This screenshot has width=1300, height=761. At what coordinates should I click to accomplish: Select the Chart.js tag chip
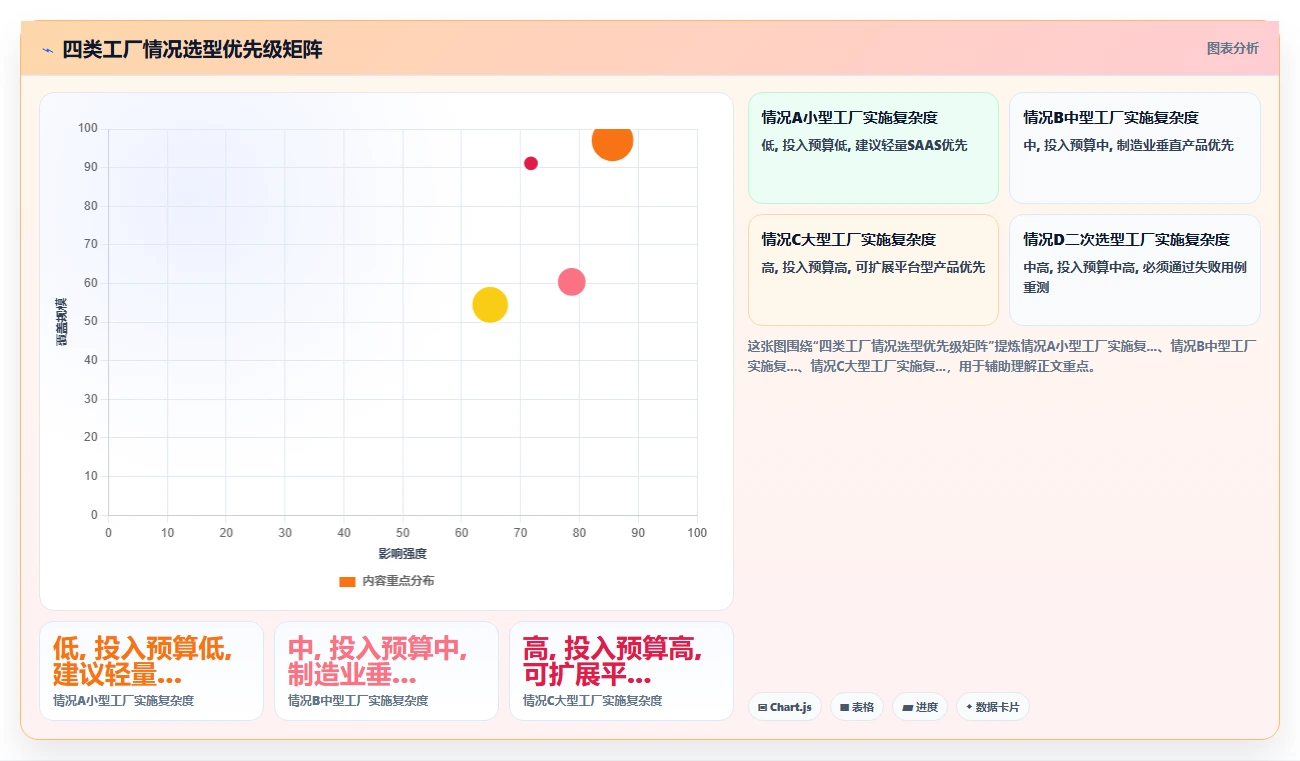[785, 707]
